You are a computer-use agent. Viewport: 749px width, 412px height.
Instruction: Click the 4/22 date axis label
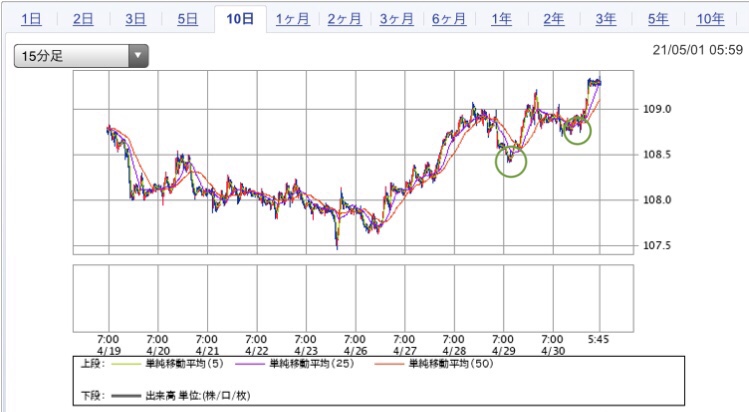coord(257,351)
